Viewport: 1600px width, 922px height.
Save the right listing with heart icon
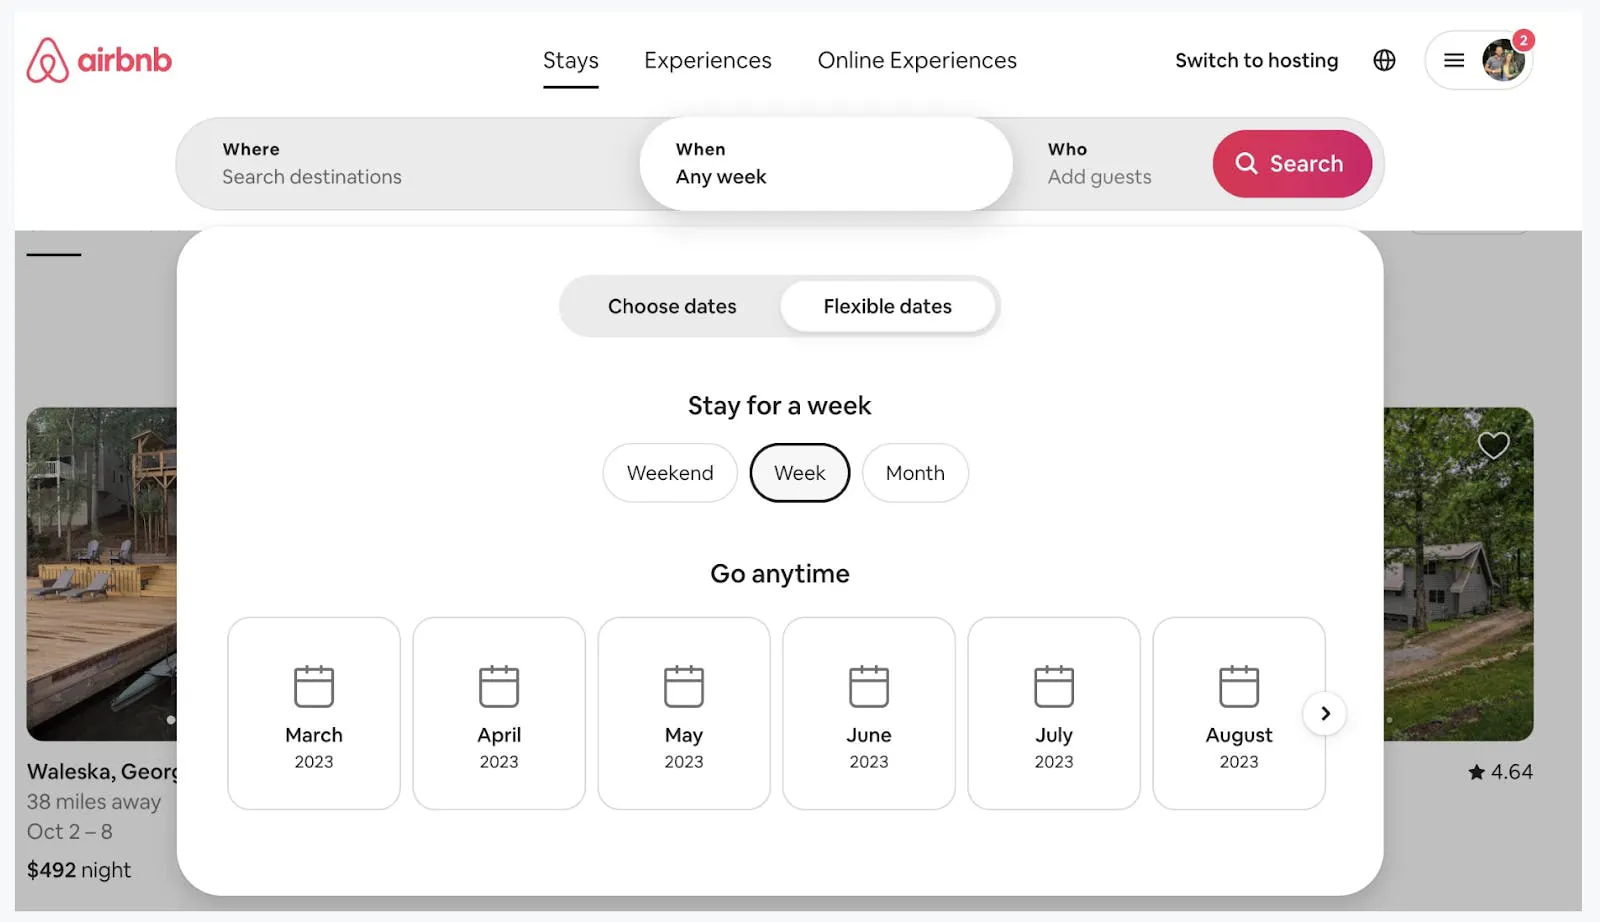(x=1493, y=445)
